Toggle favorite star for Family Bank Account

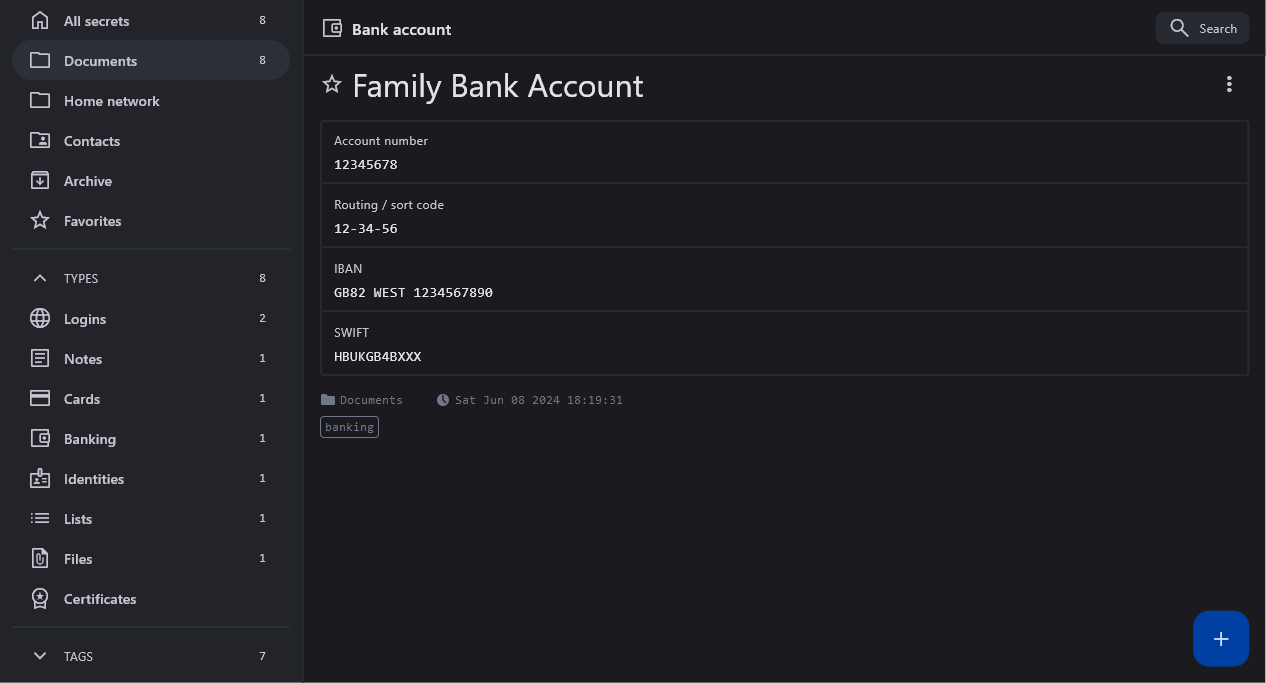tap(332, 85)
